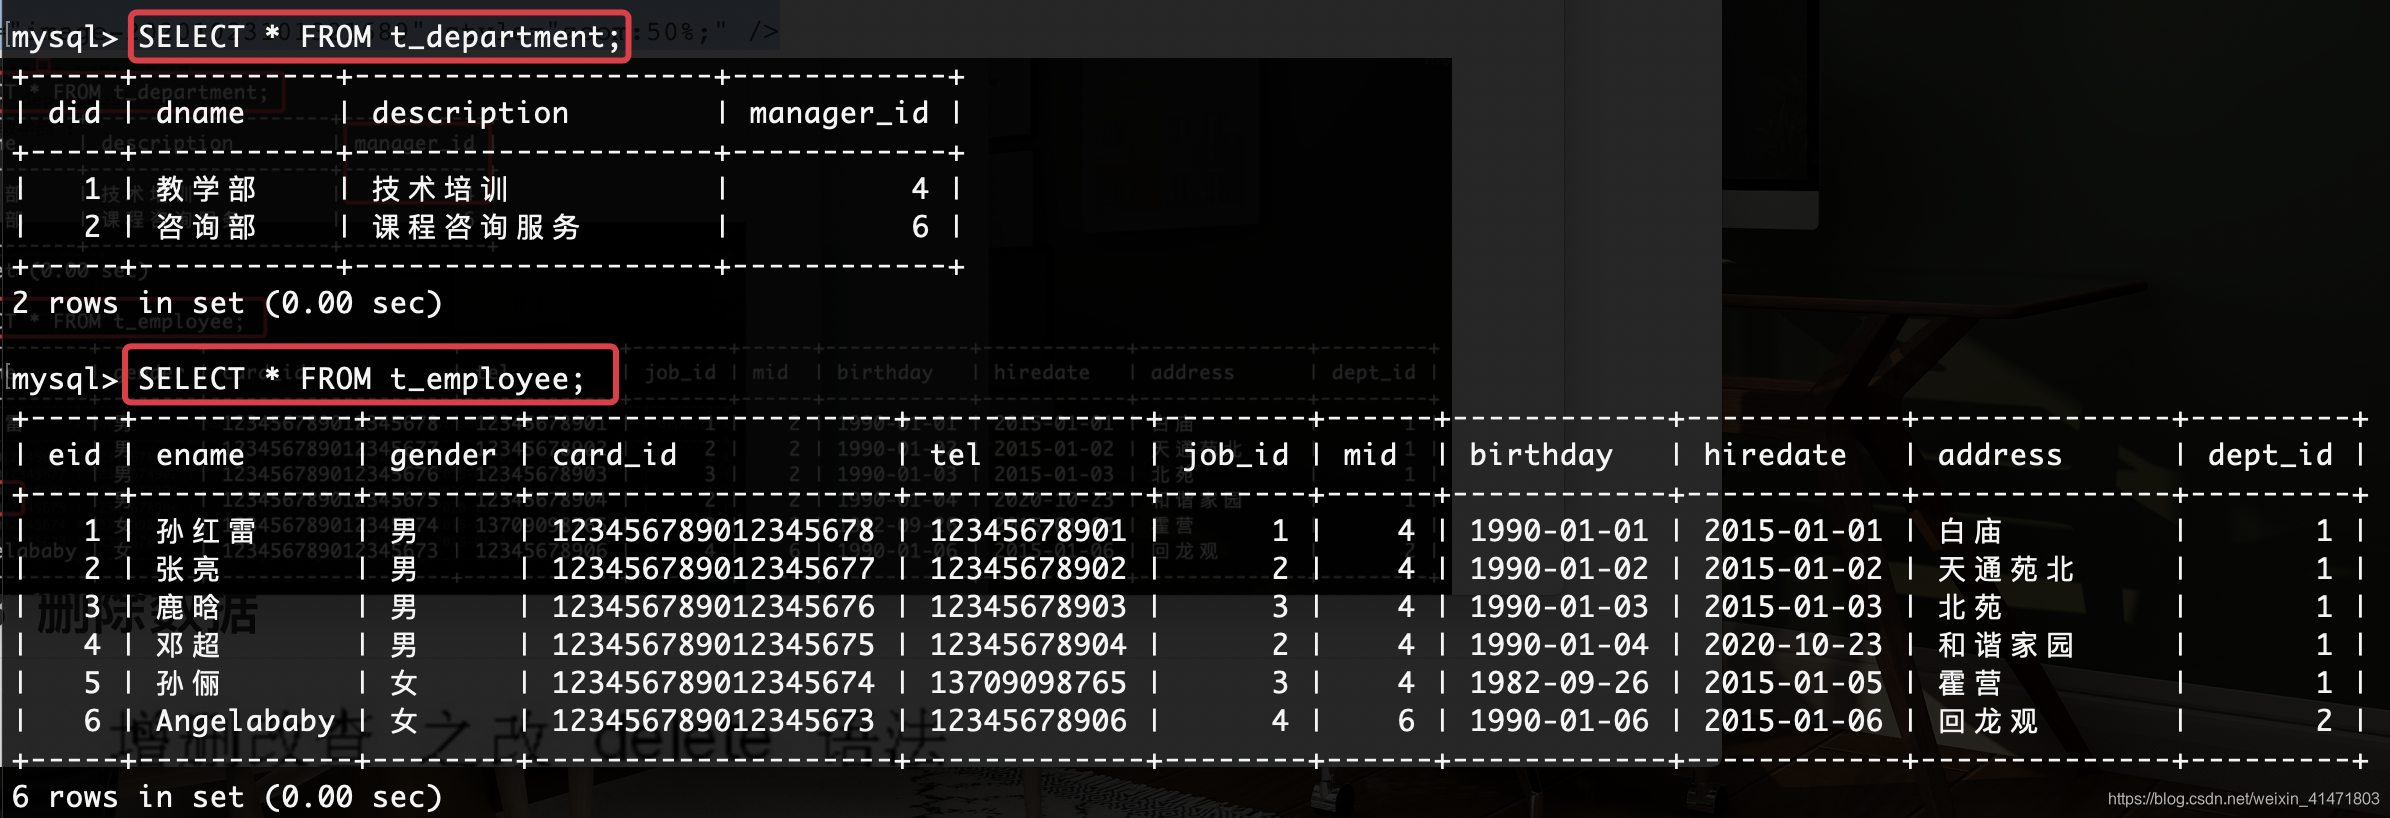Click tel value '12345678901'
2390x818 pixels.
[1029, 531]
